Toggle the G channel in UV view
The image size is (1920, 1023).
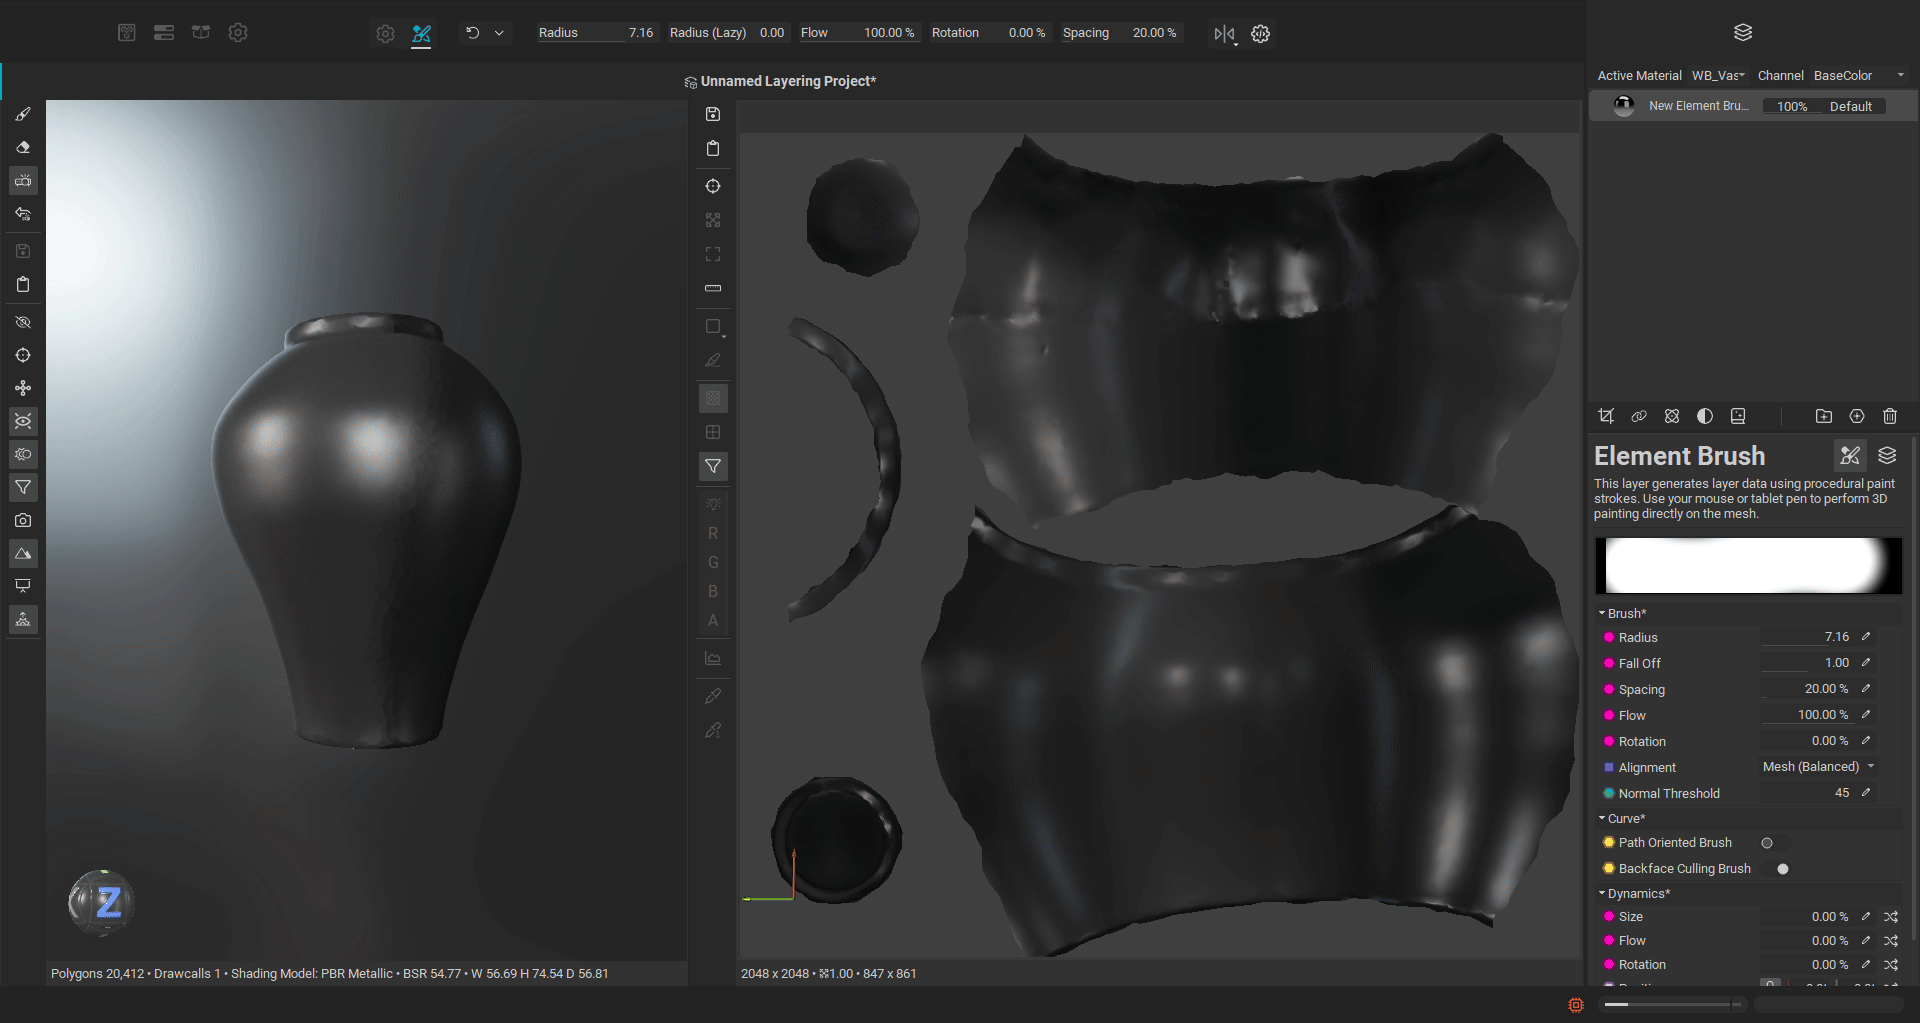[x=713, y=563]
